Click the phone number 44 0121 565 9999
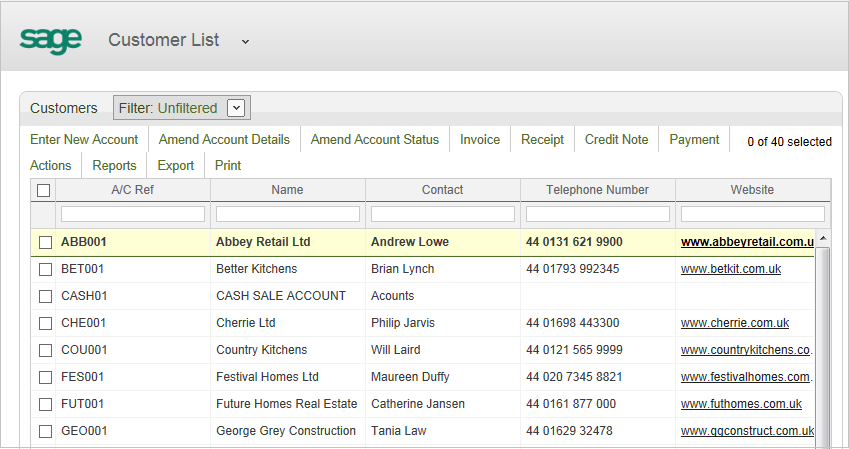 [x=574, y=350]
